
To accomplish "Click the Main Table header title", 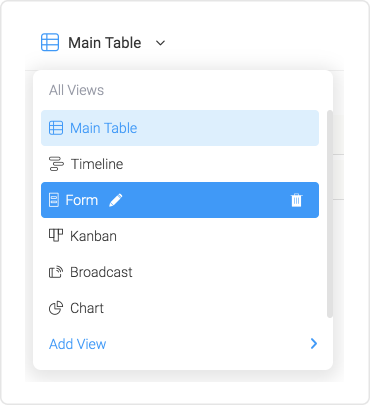I will click(x=105, y=43).
